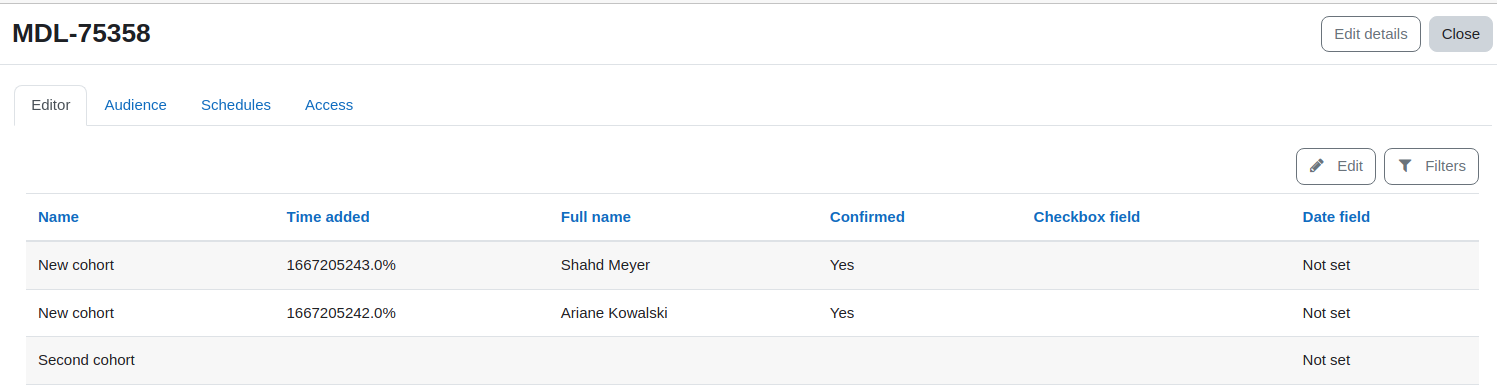Click the Shahd Meyer name cell
The image size is (1497, 385).
[x=605, y=265]
